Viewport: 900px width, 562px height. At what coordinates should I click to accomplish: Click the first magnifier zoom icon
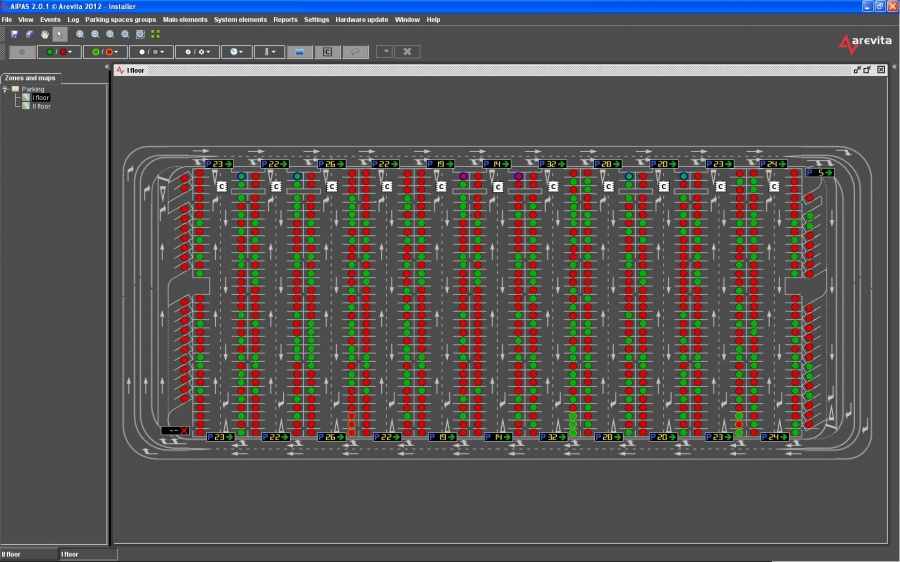click(x=81, y=34)
